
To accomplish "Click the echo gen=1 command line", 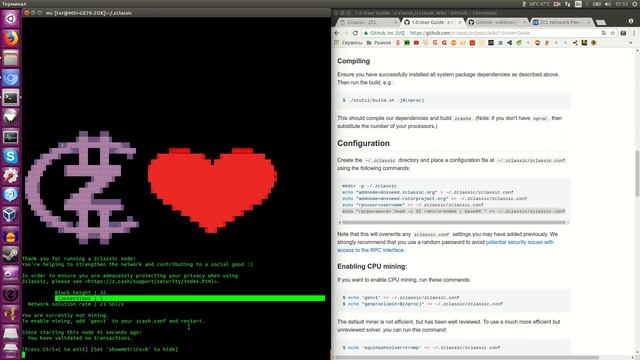I will click(x=401, y=298).
